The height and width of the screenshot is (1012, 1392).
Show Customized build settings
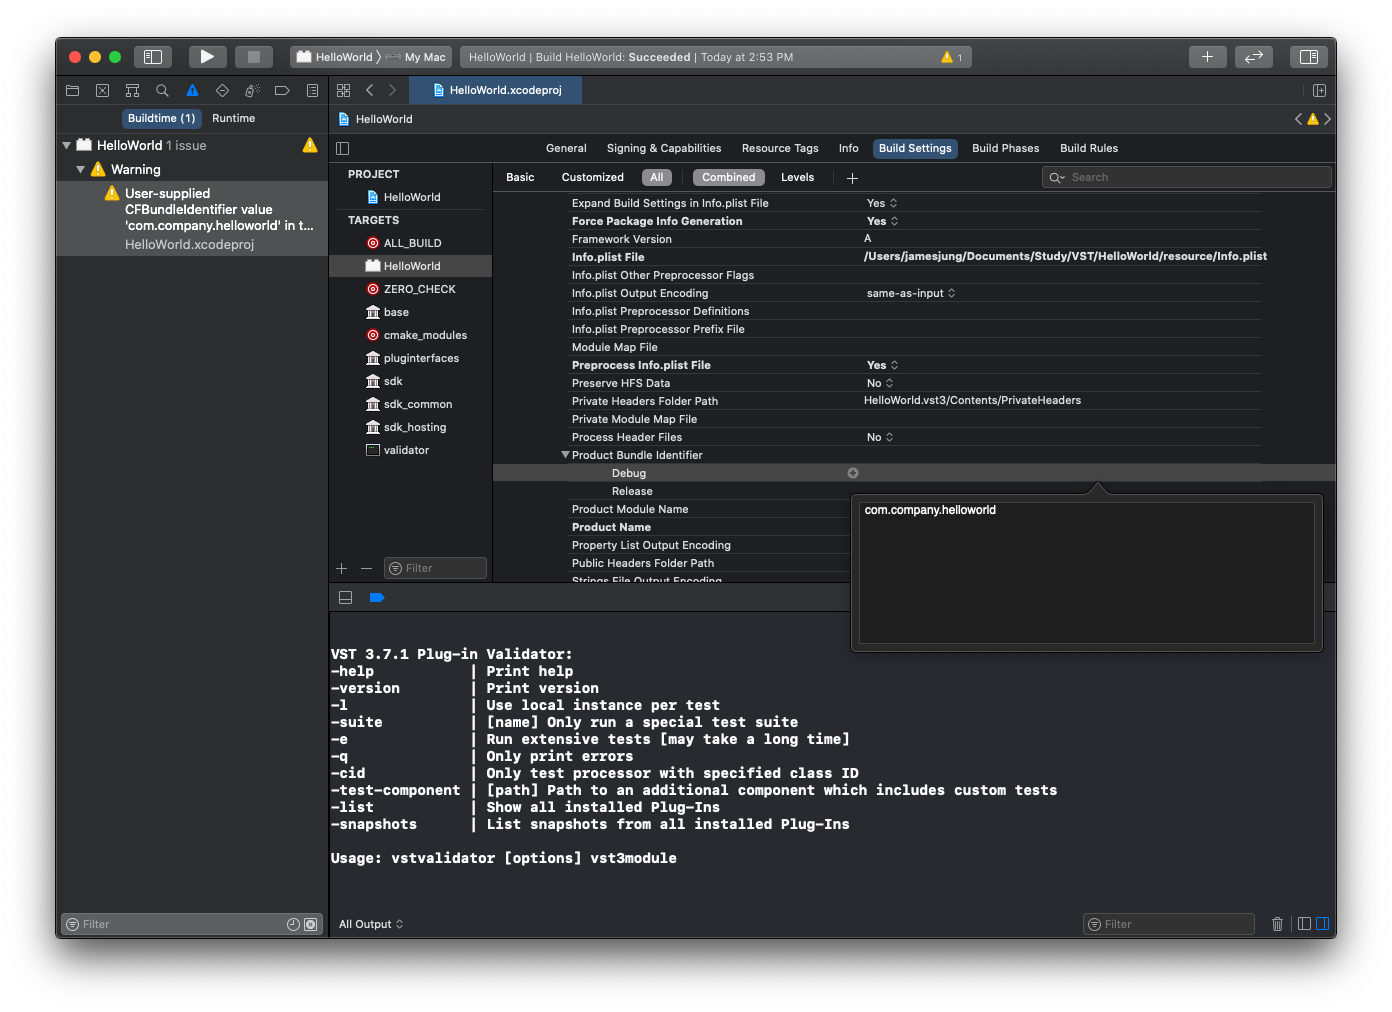coord(593,177)
